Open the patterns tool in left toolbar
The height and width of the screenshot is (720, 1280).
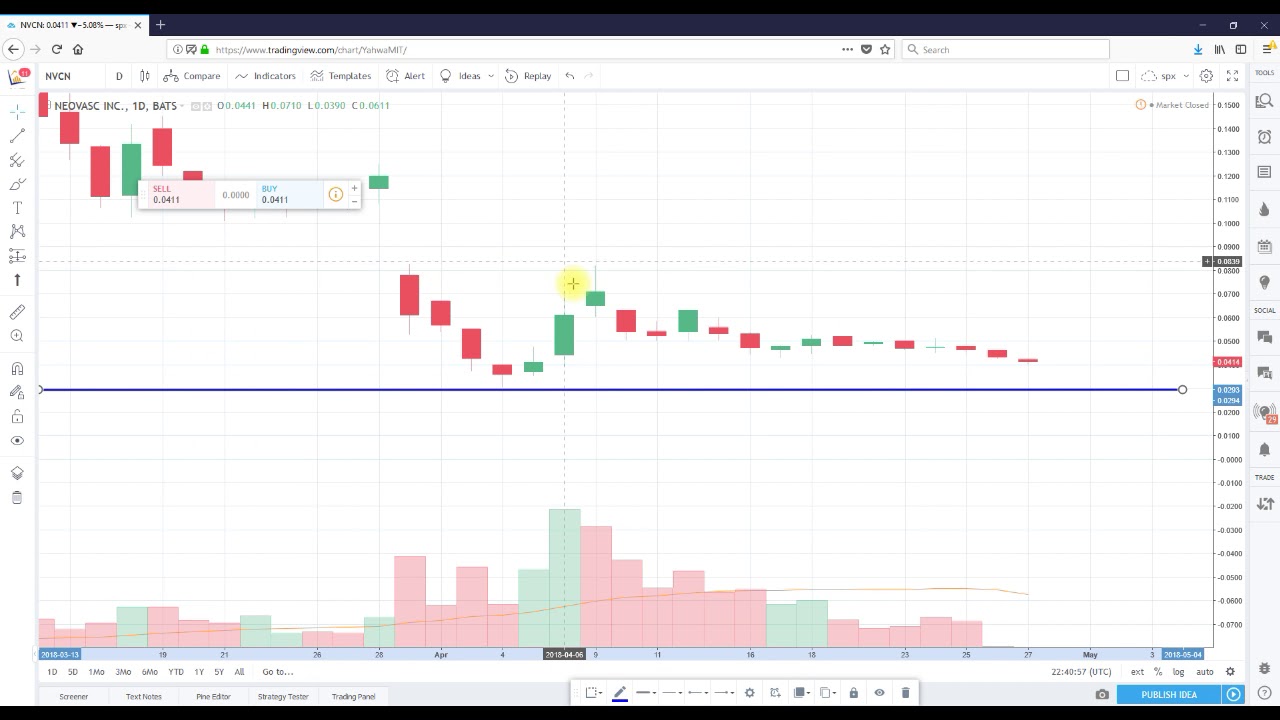(17, 232)
